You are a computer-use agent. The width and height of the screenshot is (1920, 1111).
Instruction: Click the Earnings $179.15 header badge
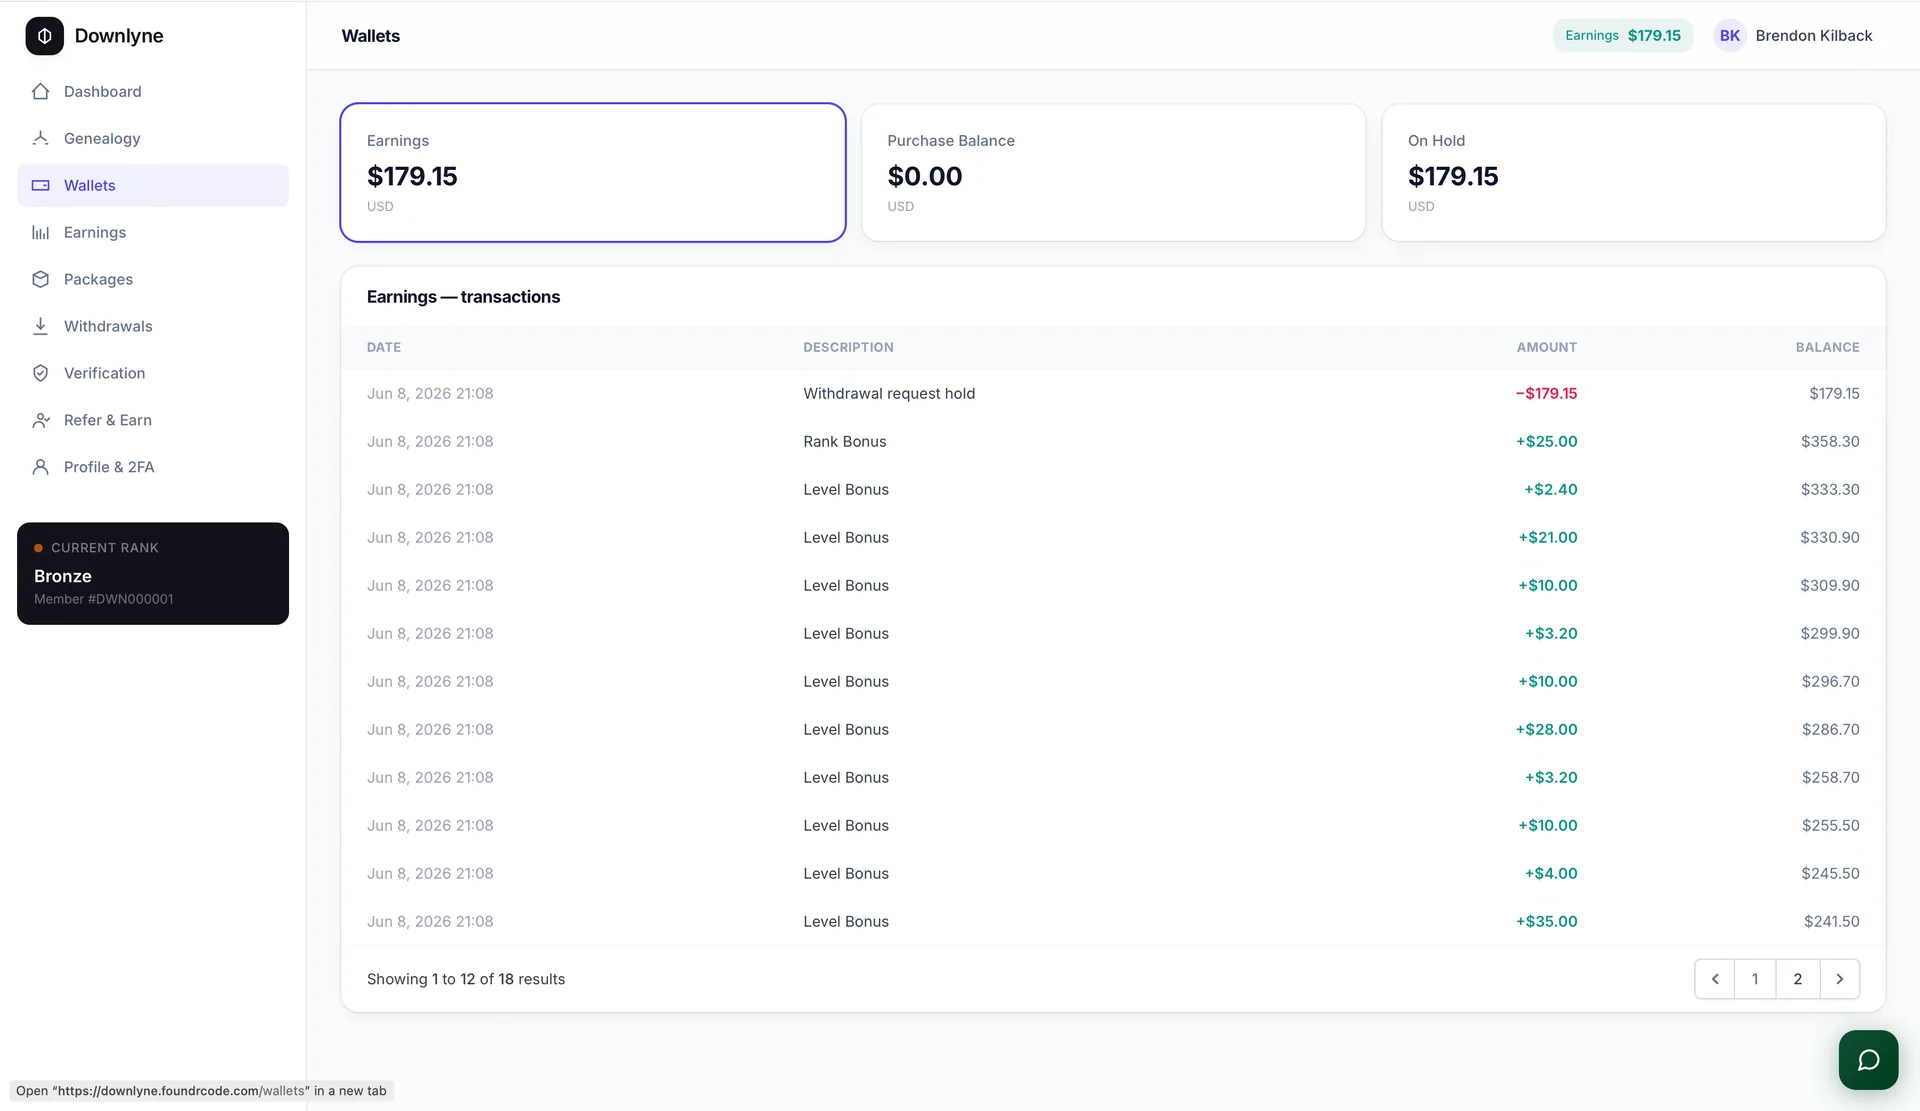click(x=1623, y=36)
